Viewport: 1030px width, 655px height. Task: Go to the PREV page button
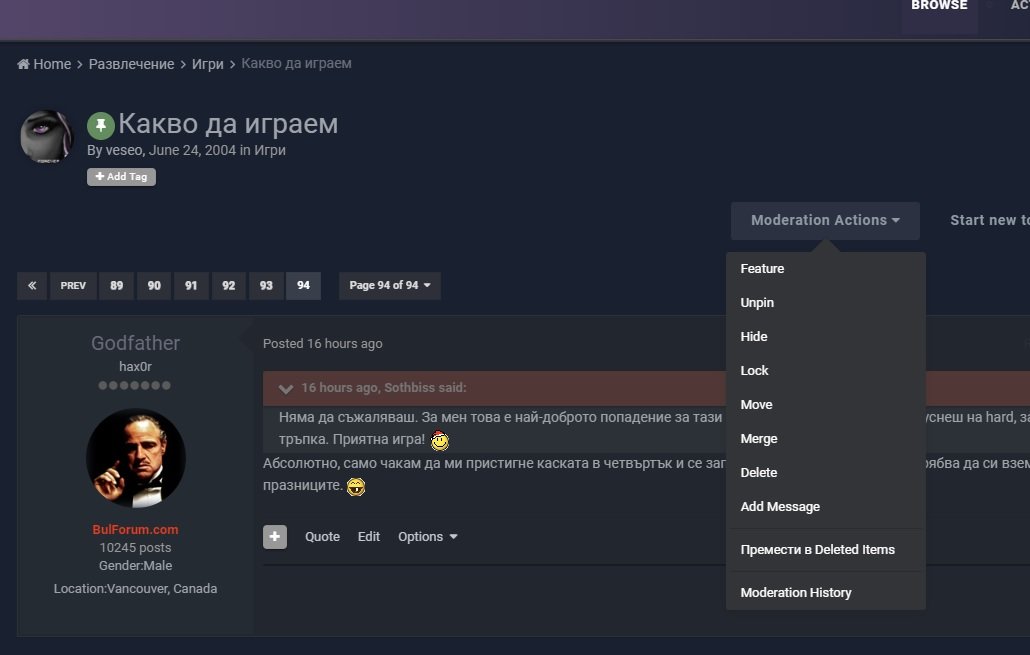click(x=73, y=286)
